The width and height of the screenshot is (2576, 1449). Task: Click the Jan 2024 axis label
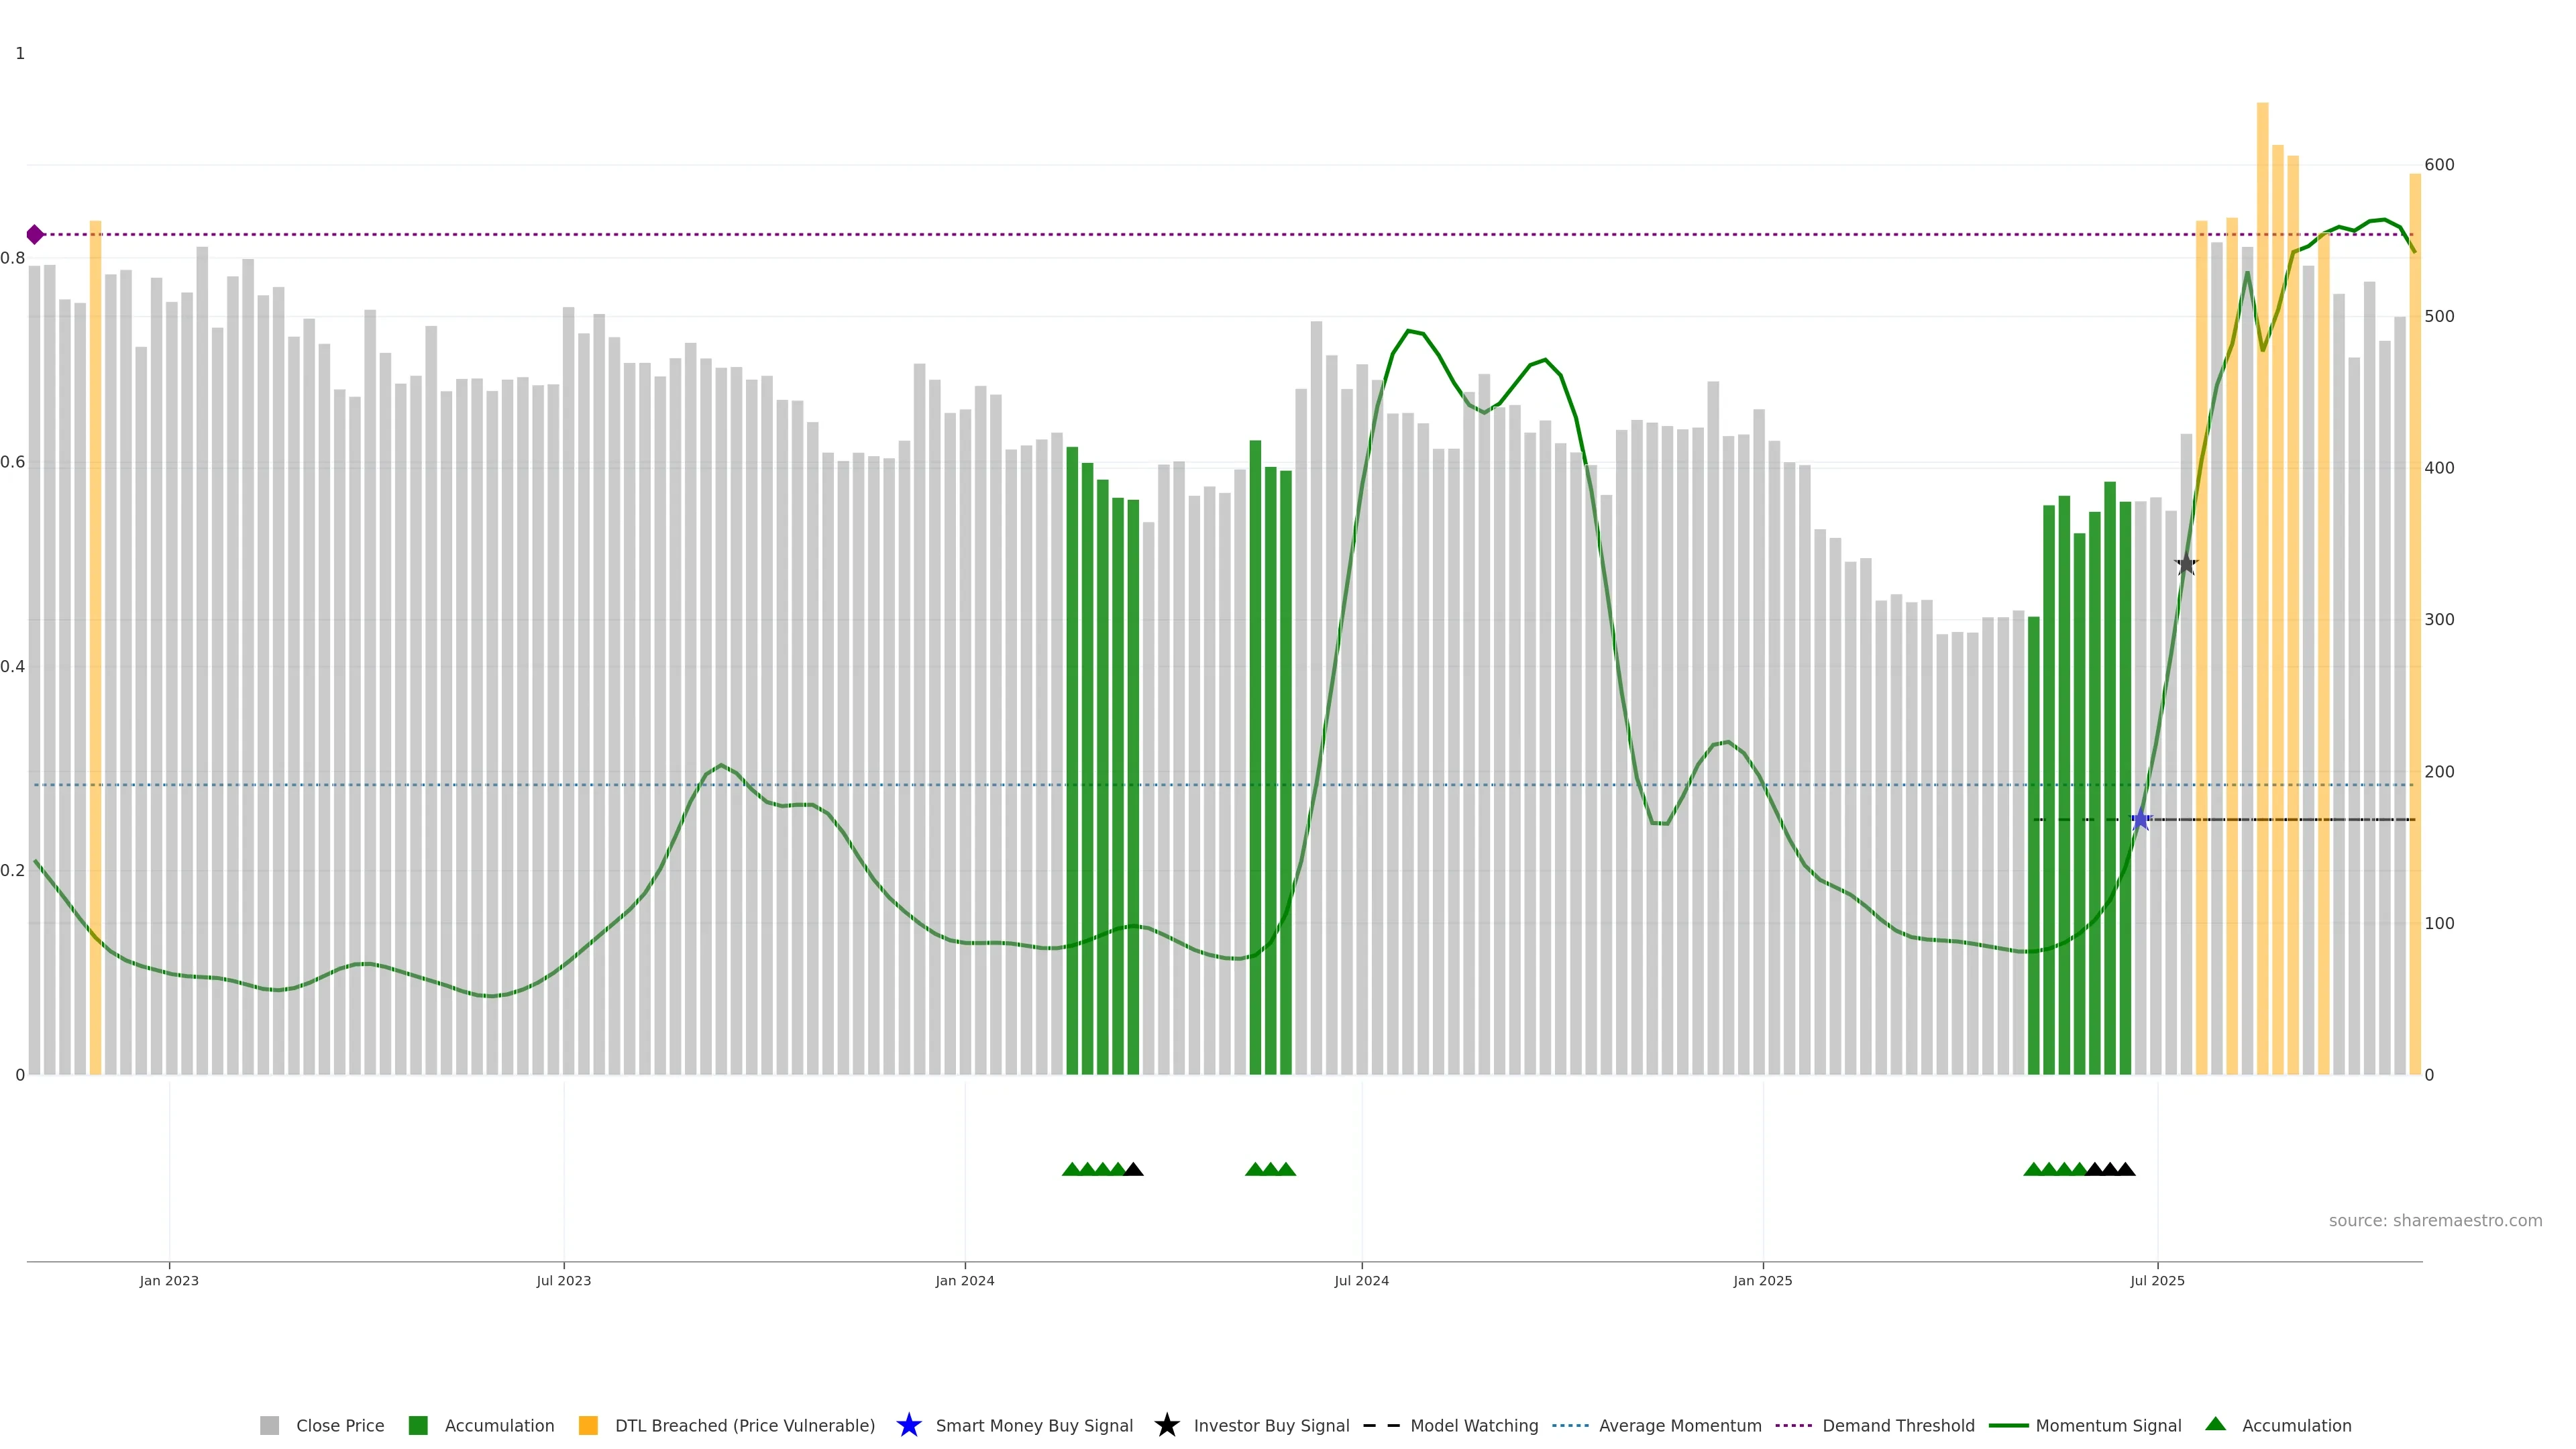coord(964,1281)
